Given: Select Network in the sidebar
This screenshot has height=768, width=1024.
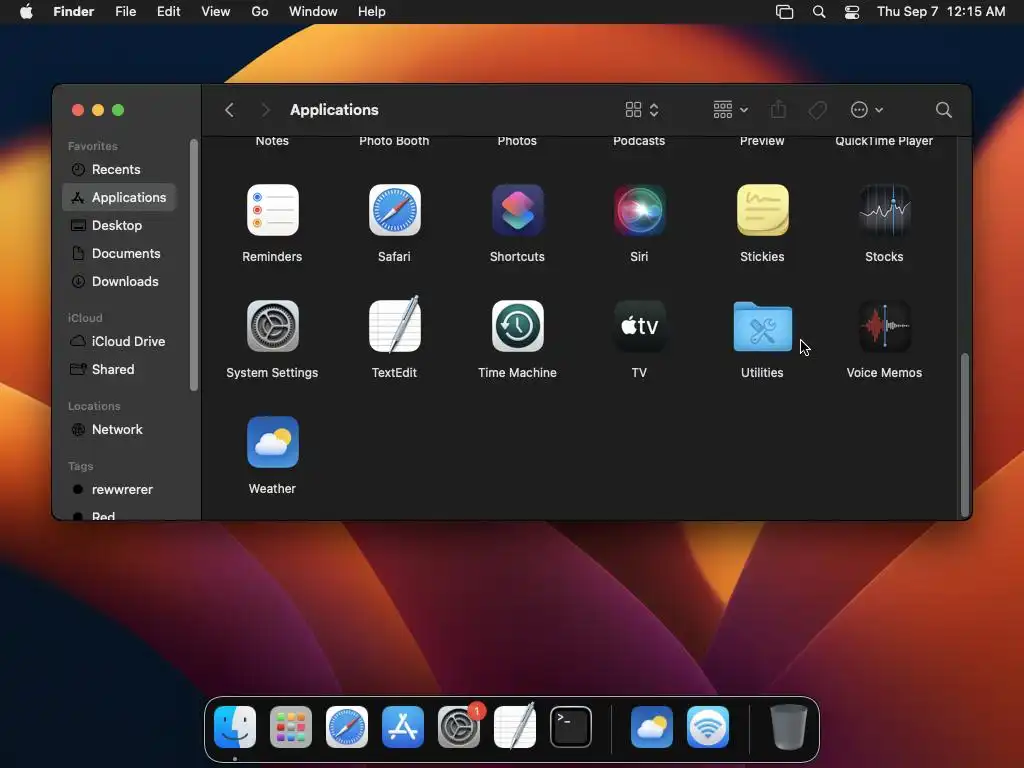Looking at the screenshot, I should click(x=120, y=430).
